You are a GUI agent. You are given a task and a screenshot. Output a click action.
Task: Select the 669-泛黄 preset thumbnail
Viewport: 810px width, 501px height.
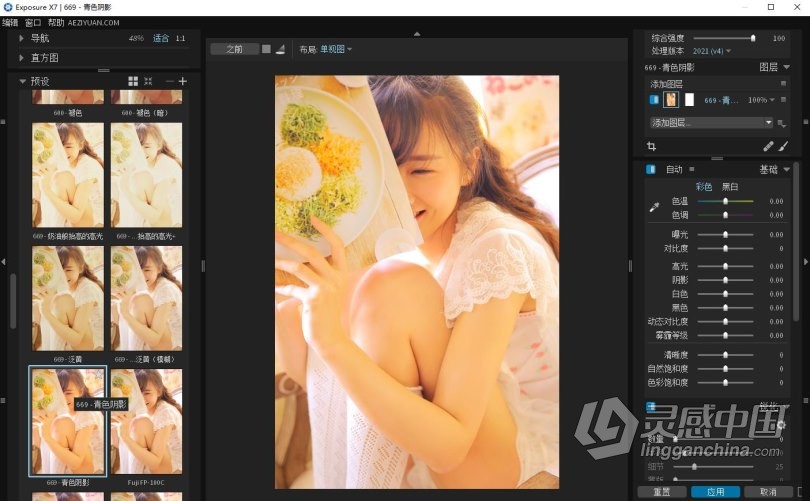click(68, 298)
